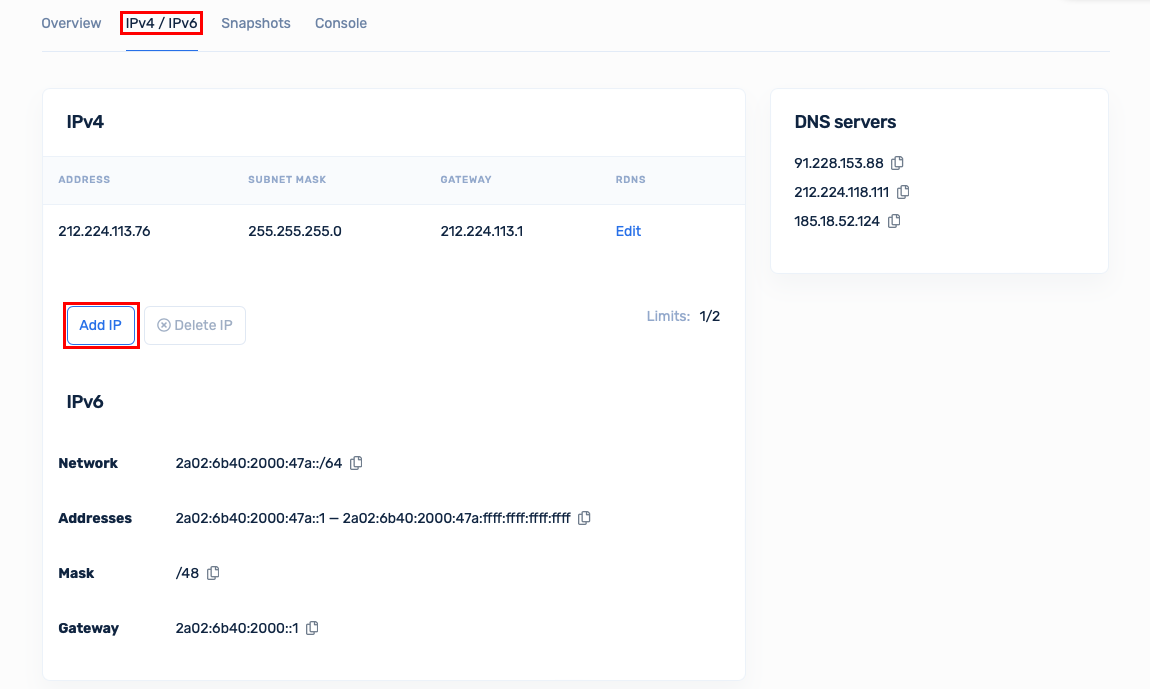The width and height of the screenshot is (1150, 689).
Task: Select subnet mask 255.255.255.0
Action: point(295,231)
